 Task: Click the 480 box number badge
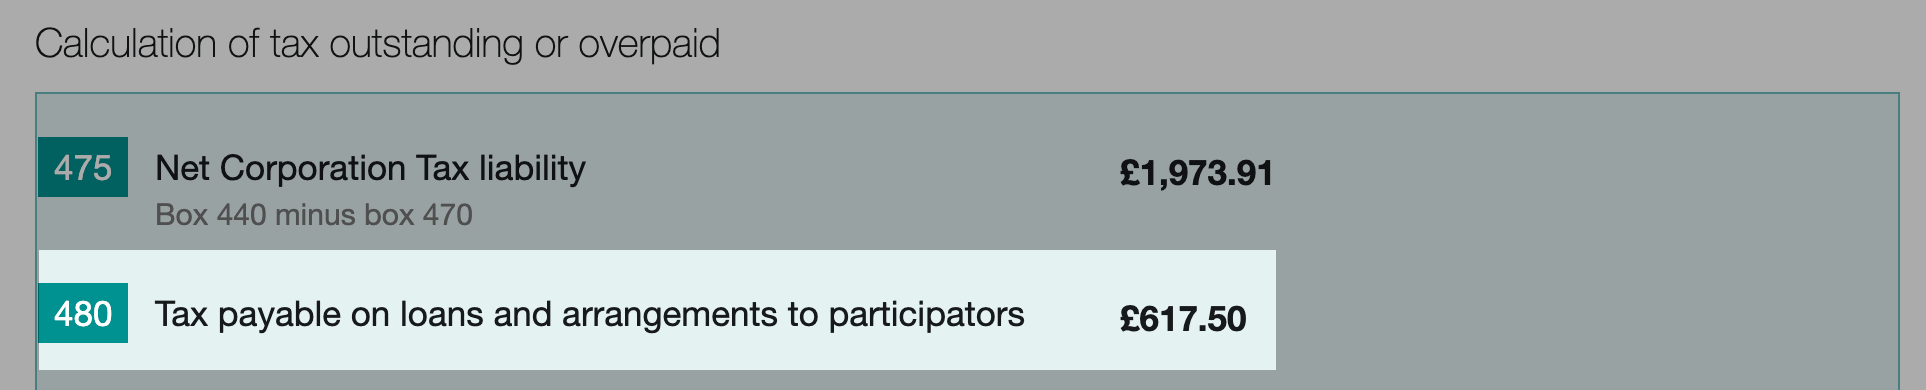(83, 313)
